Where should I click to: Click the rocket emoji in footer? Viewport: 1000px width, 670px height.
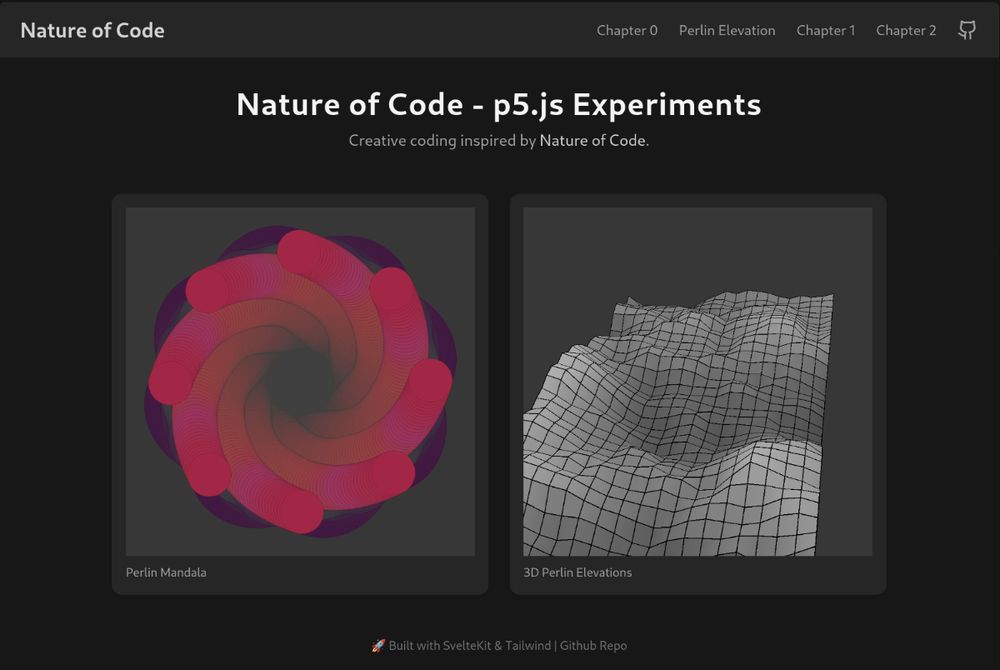(x=378, y=645)
